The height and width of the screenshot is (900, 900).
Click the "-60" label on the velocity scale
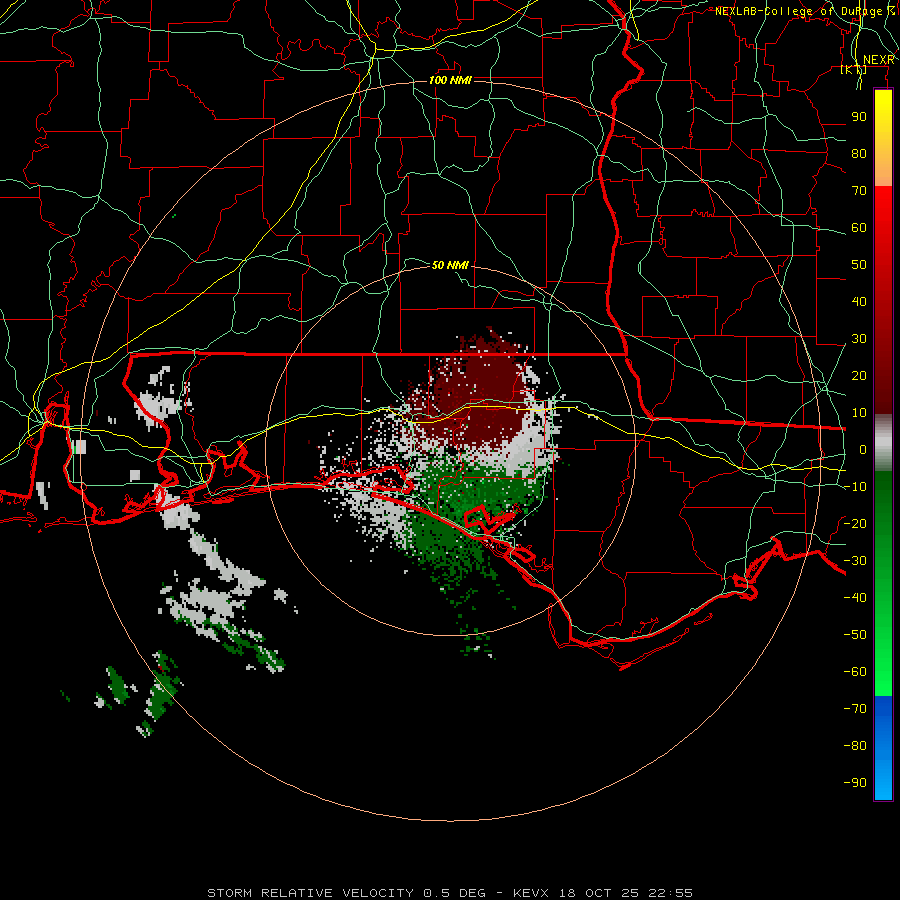pyautogui.click(x=855, y=672)
